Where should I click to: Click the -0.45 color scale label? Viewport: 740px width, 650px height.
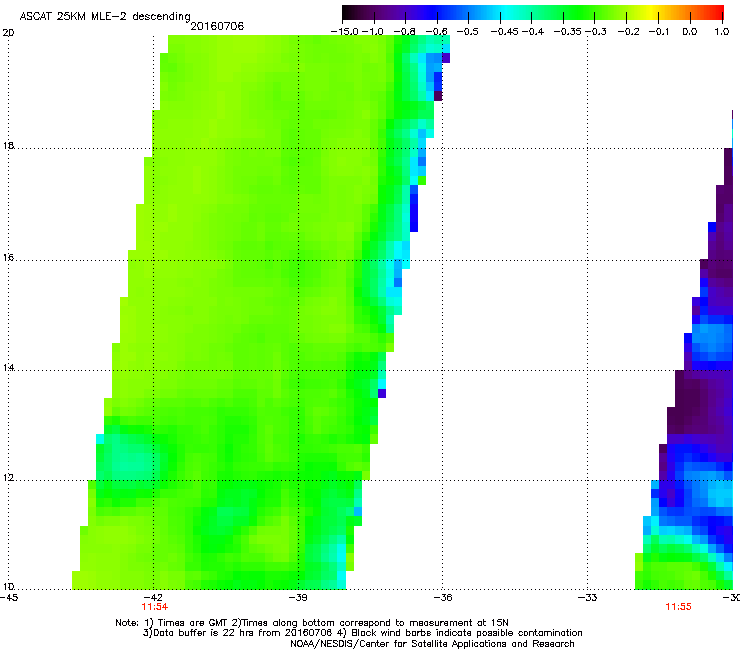tap(505, 32)
